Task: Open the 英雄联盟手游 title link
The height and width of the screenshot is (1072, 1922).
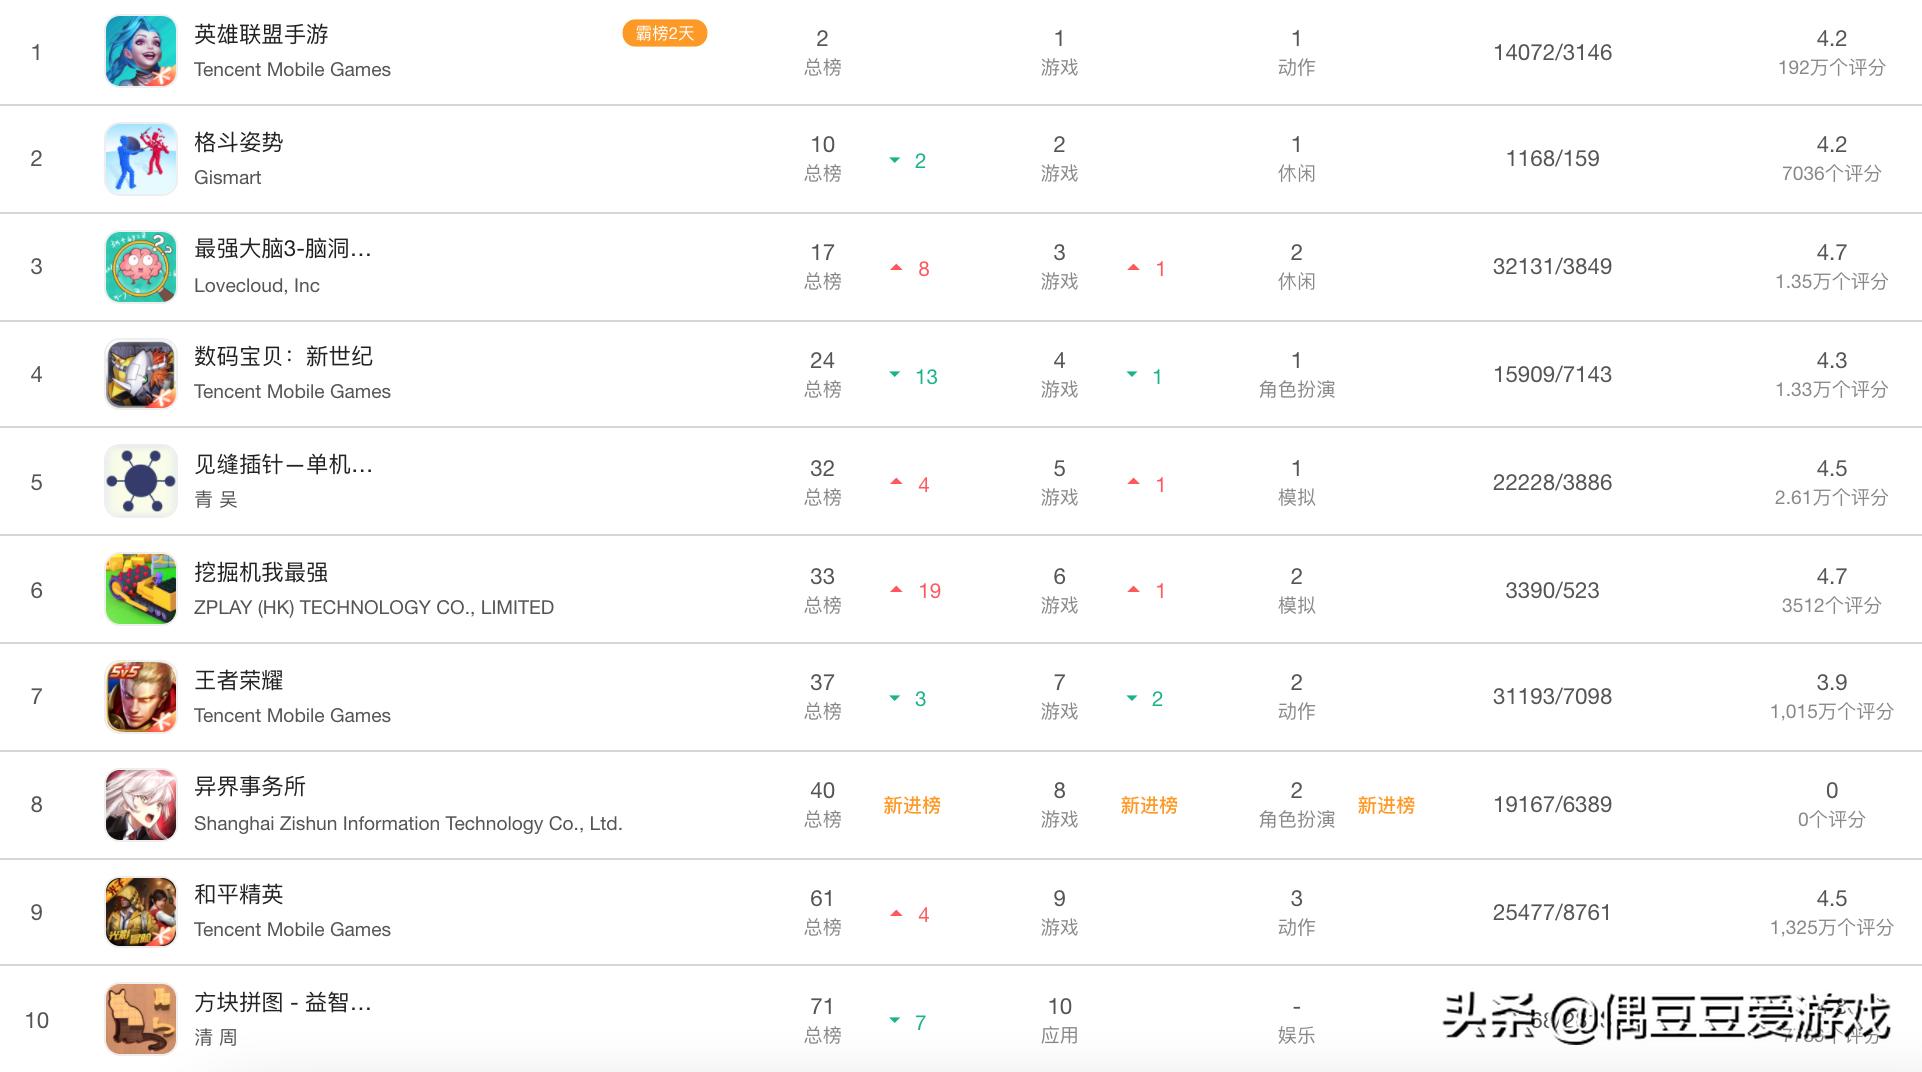Action: click(261, 35)
